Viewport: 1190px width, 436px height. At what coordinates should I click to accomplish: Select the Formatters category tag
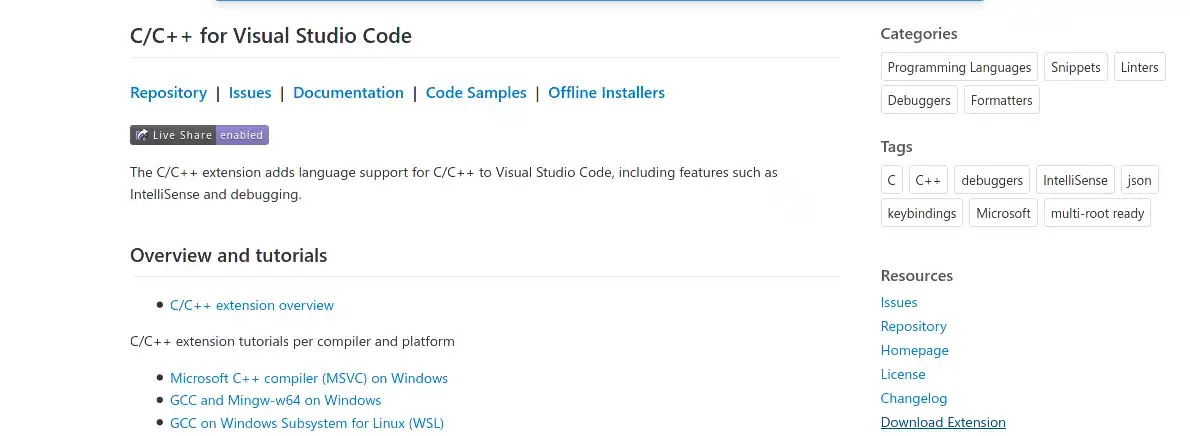click(x=1001, y=100)
